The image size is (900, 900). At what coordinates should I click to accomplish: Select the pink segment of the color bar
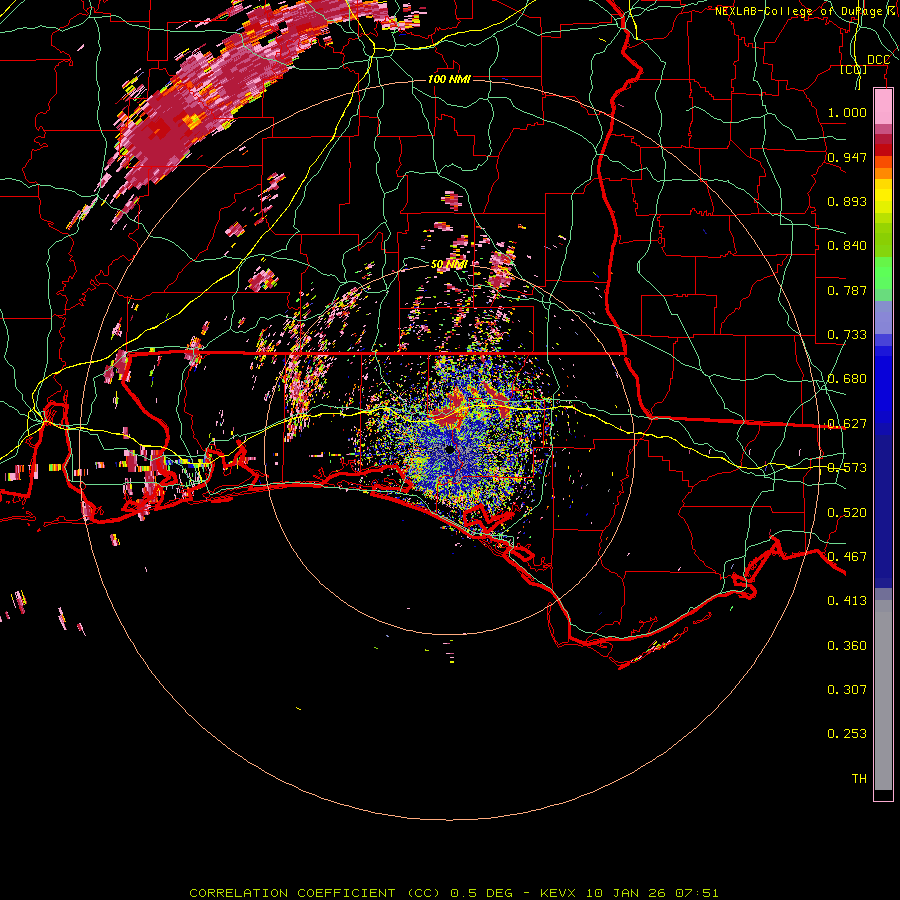pos(883,107)
